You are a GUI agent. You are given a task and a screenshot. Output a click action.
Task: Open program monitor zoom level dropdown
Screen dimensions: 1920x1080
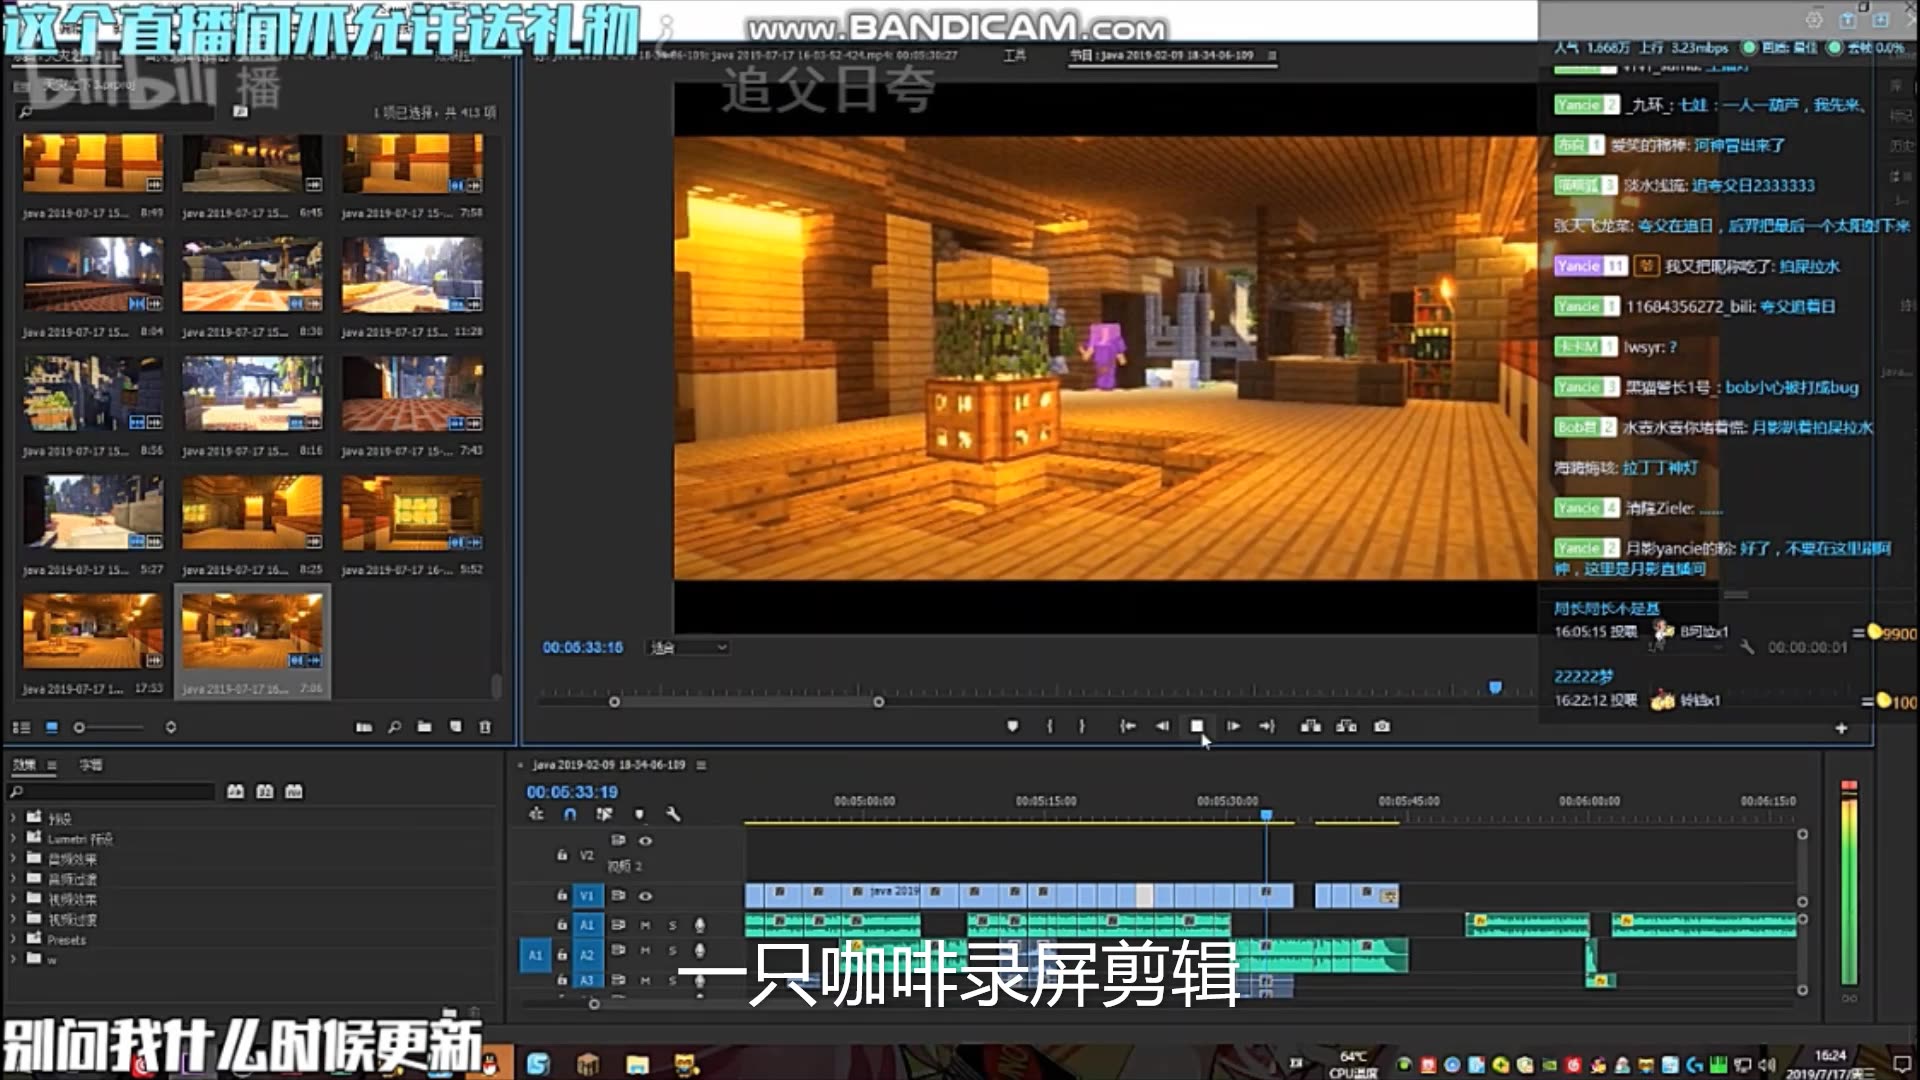689,648
